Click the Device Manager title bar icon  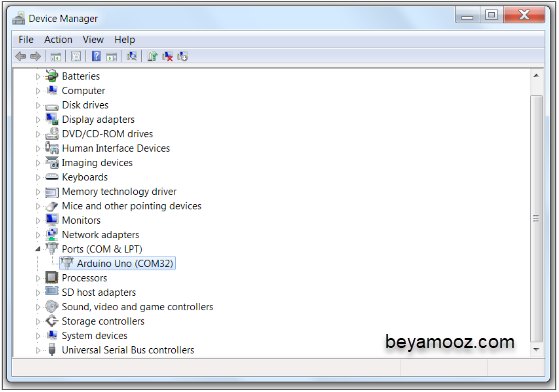(19, 18)
